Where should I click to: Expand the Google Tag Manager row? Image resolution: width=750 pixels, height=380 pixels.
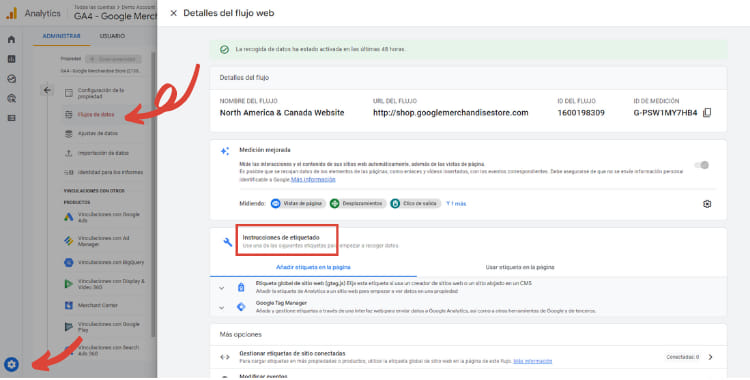(221, 308)
